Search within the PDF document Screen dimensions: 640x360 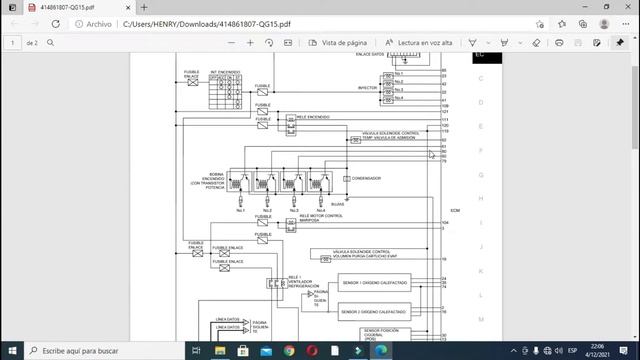(x=50, y=42)
